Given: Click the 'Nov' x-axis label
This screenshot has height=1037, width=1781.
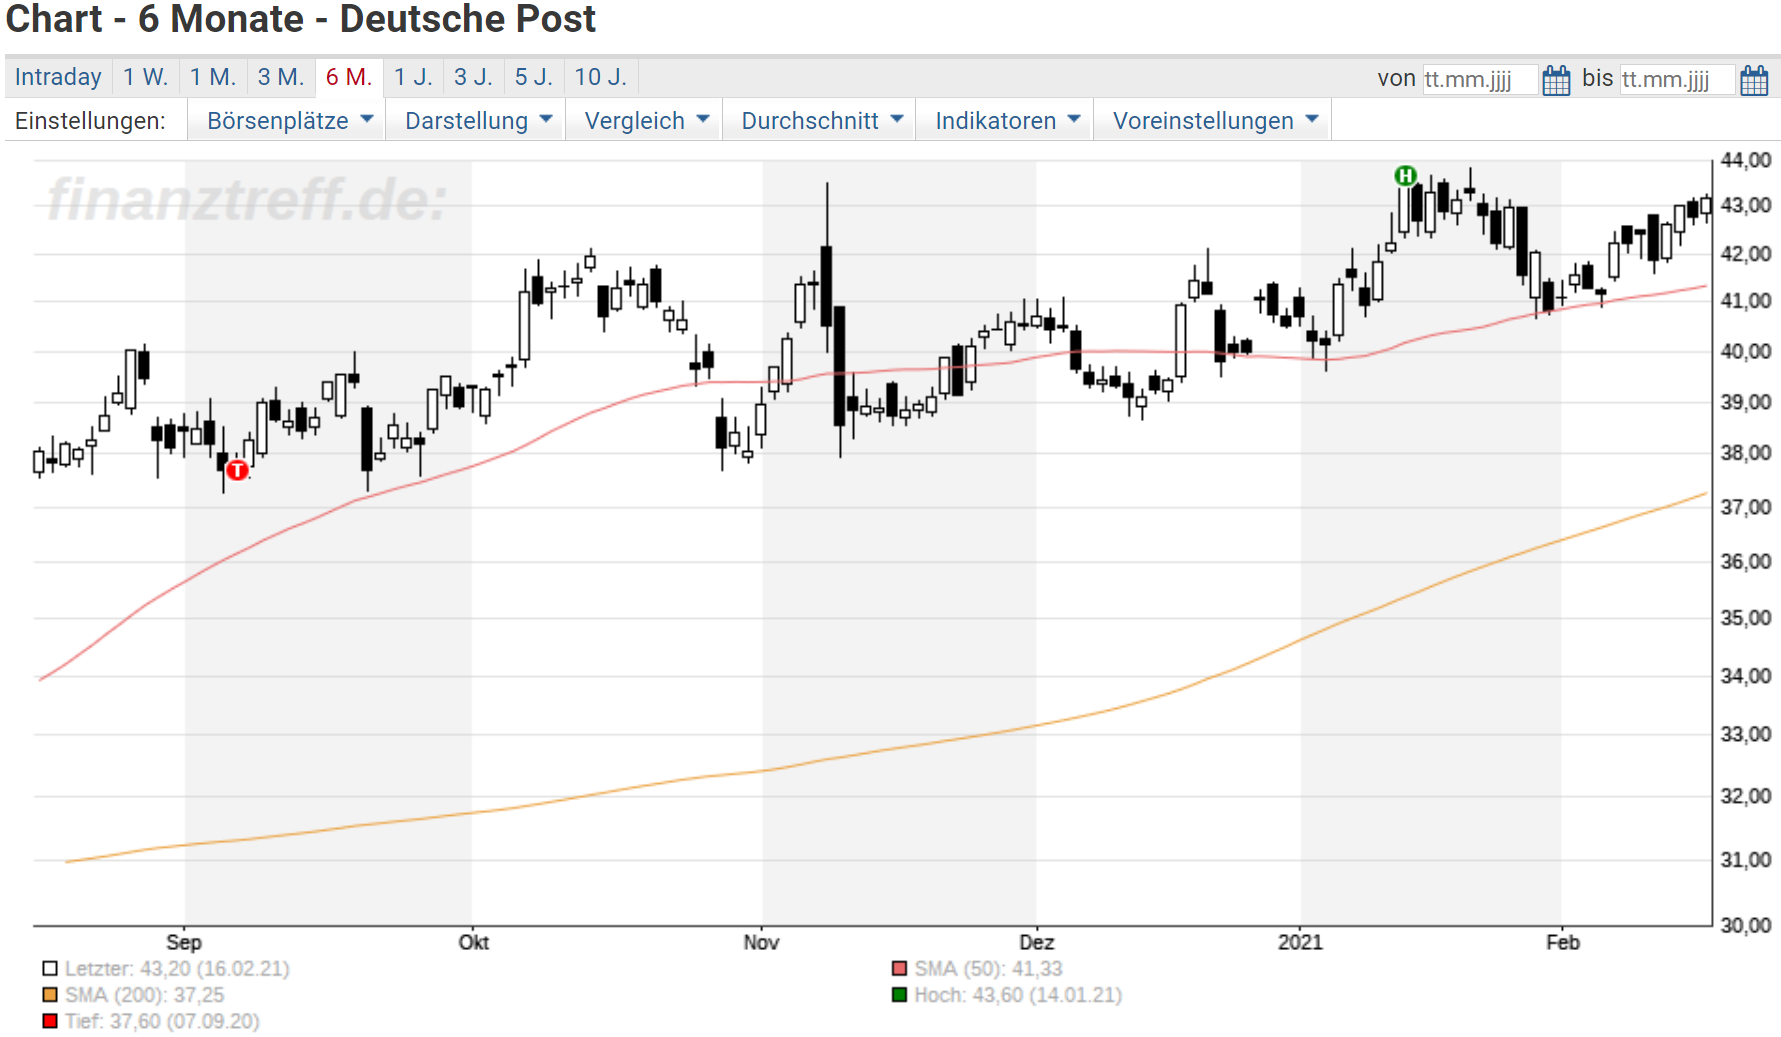Looking at the screenshot, I should pyautogui.click(x=761, y=942).
